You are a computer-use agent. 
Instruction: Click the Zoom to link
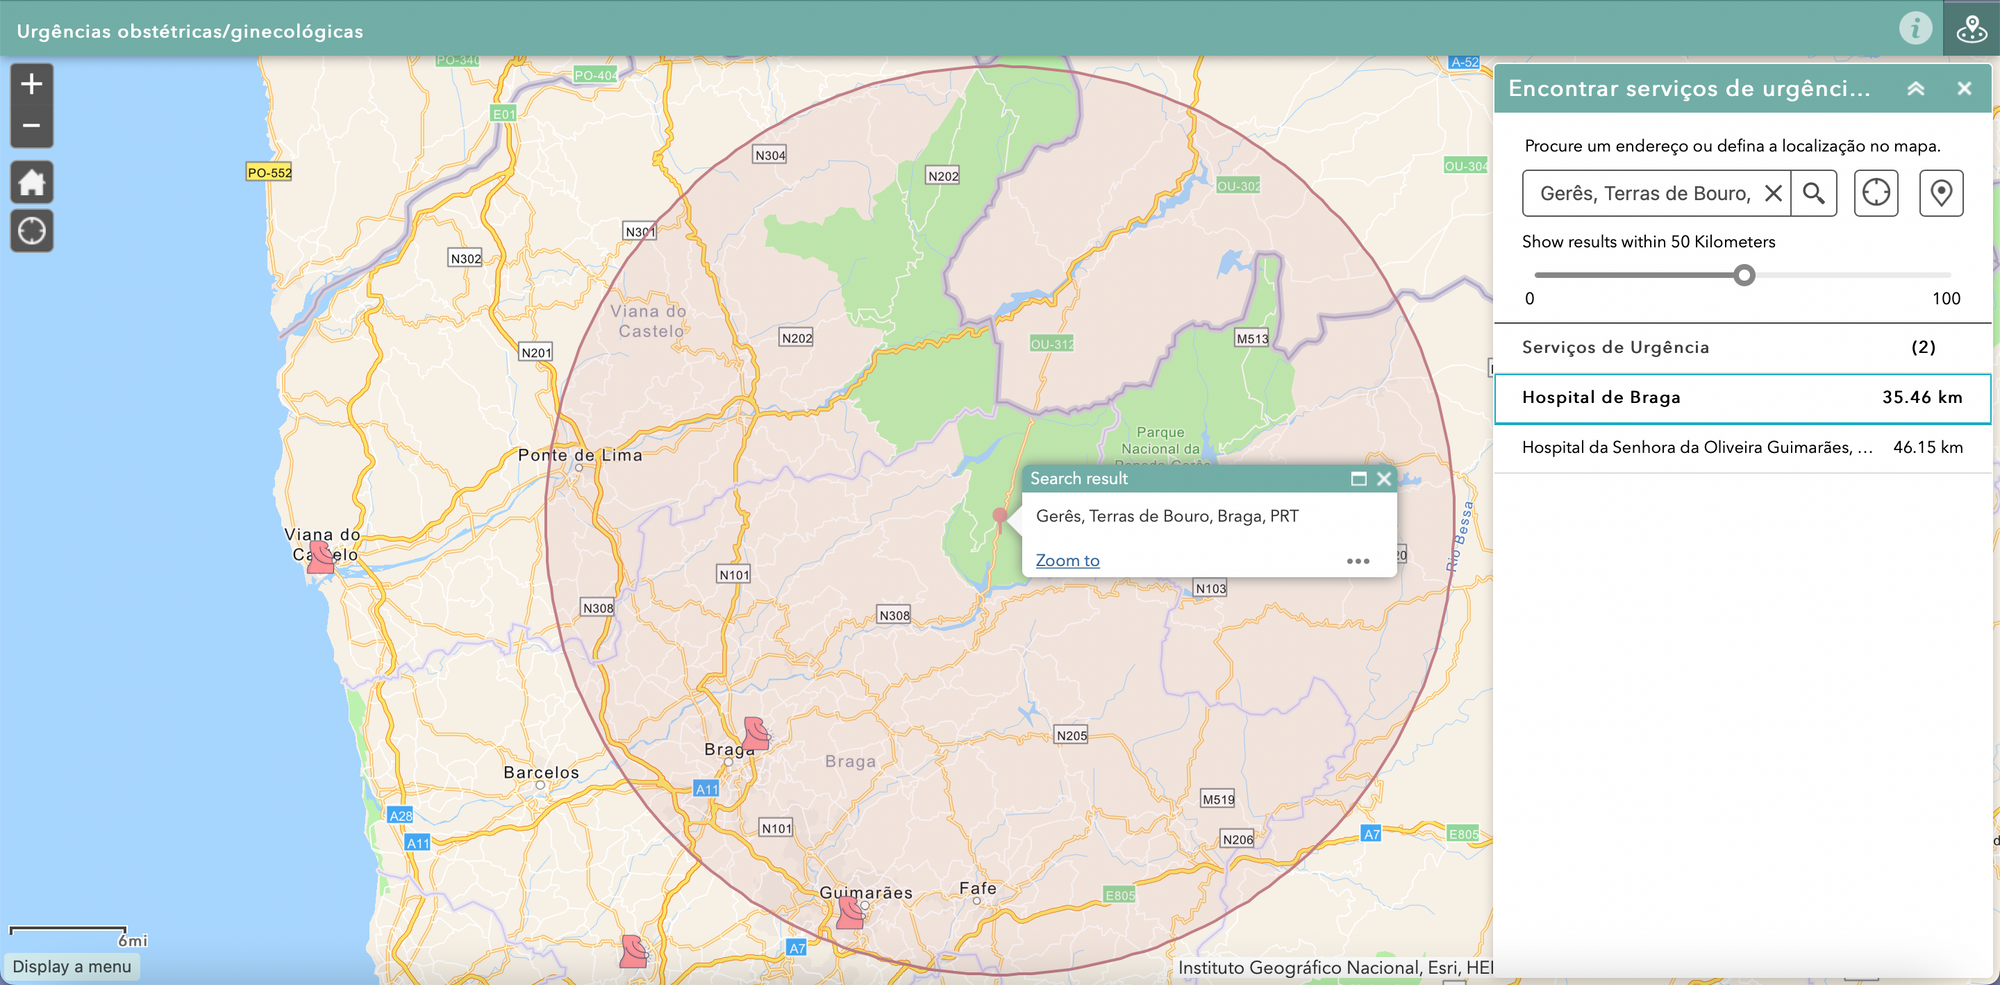tap(1067, 561)
